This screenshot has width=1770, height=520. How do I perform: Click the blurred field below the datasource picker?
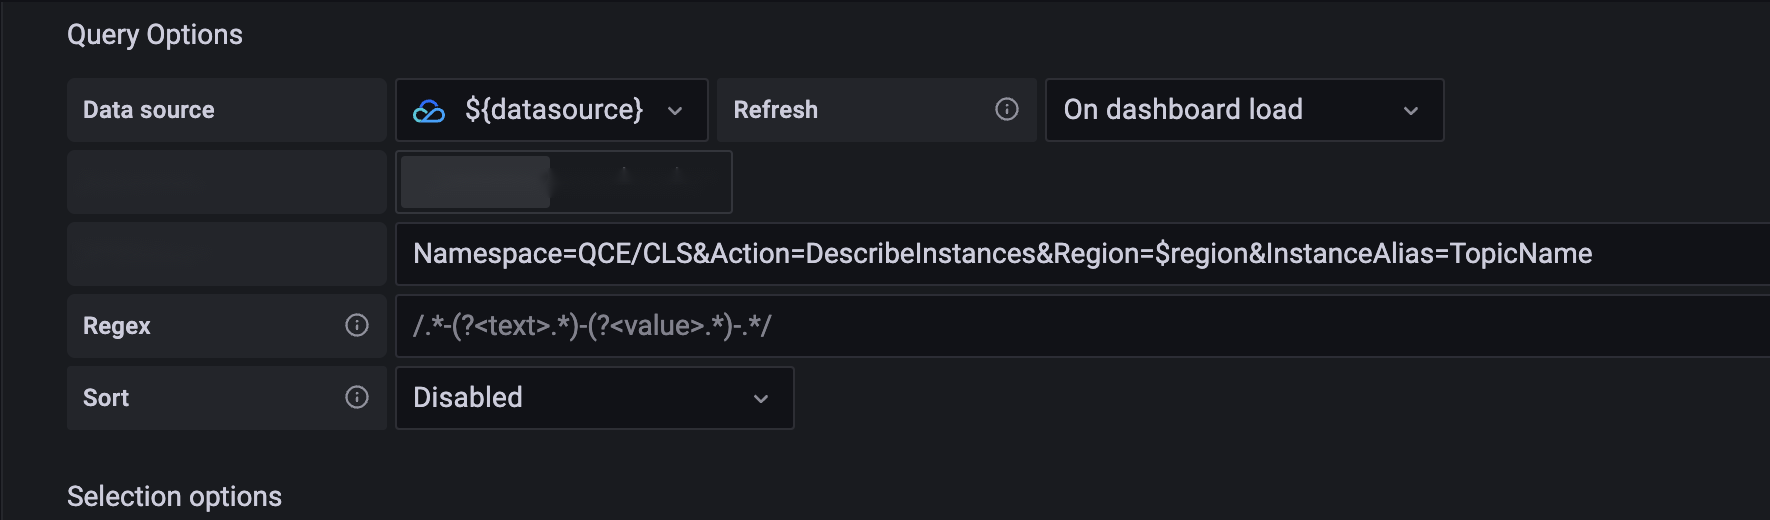pyautogui.click(x=564, y=182)
